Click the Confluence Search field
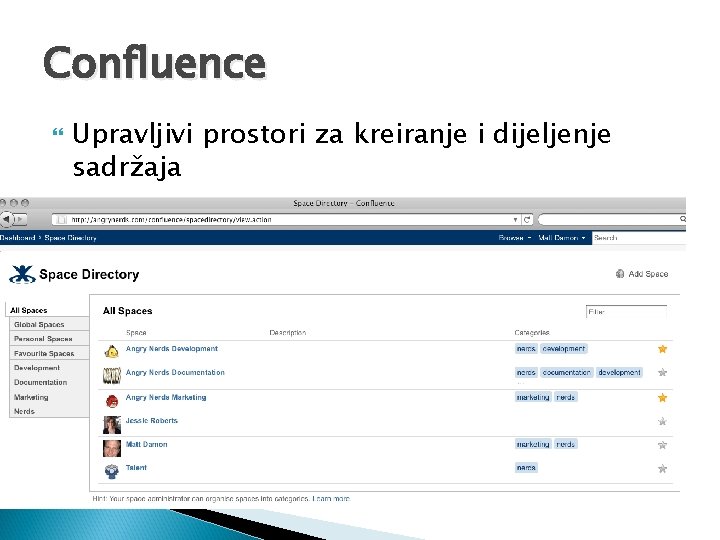The image size is (720, 540). [x=639, y=237]
